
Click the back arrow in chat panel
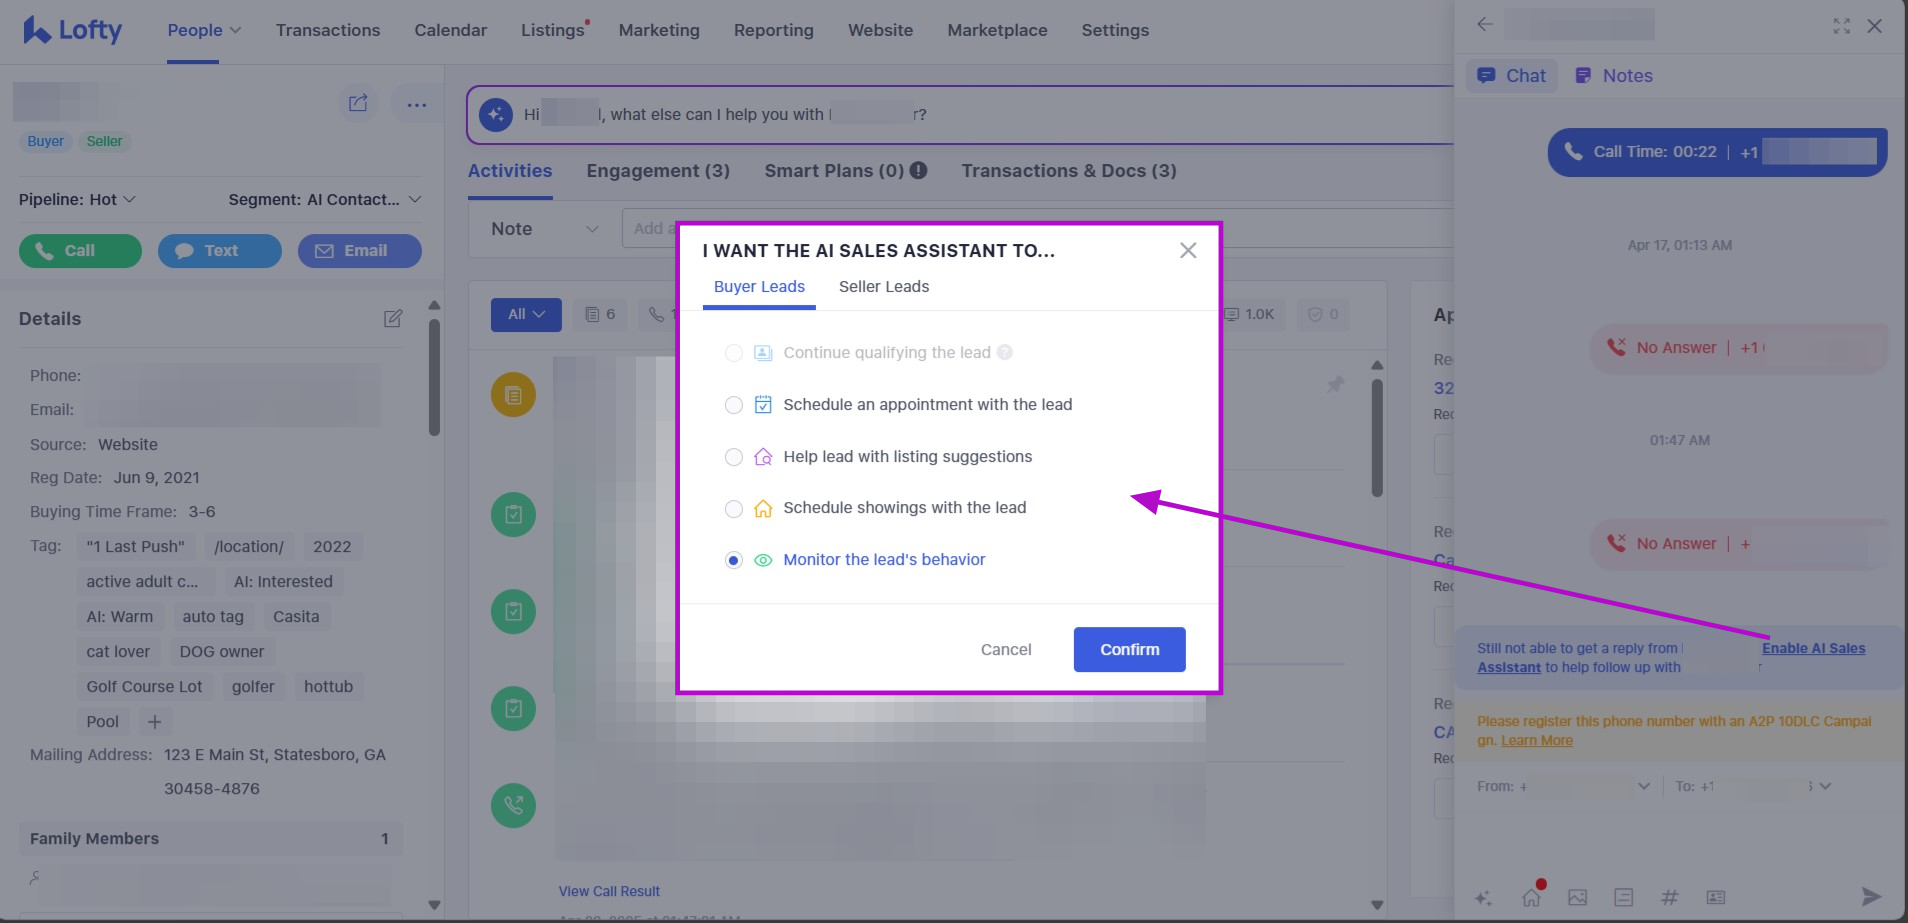(x=1485, y=25)
